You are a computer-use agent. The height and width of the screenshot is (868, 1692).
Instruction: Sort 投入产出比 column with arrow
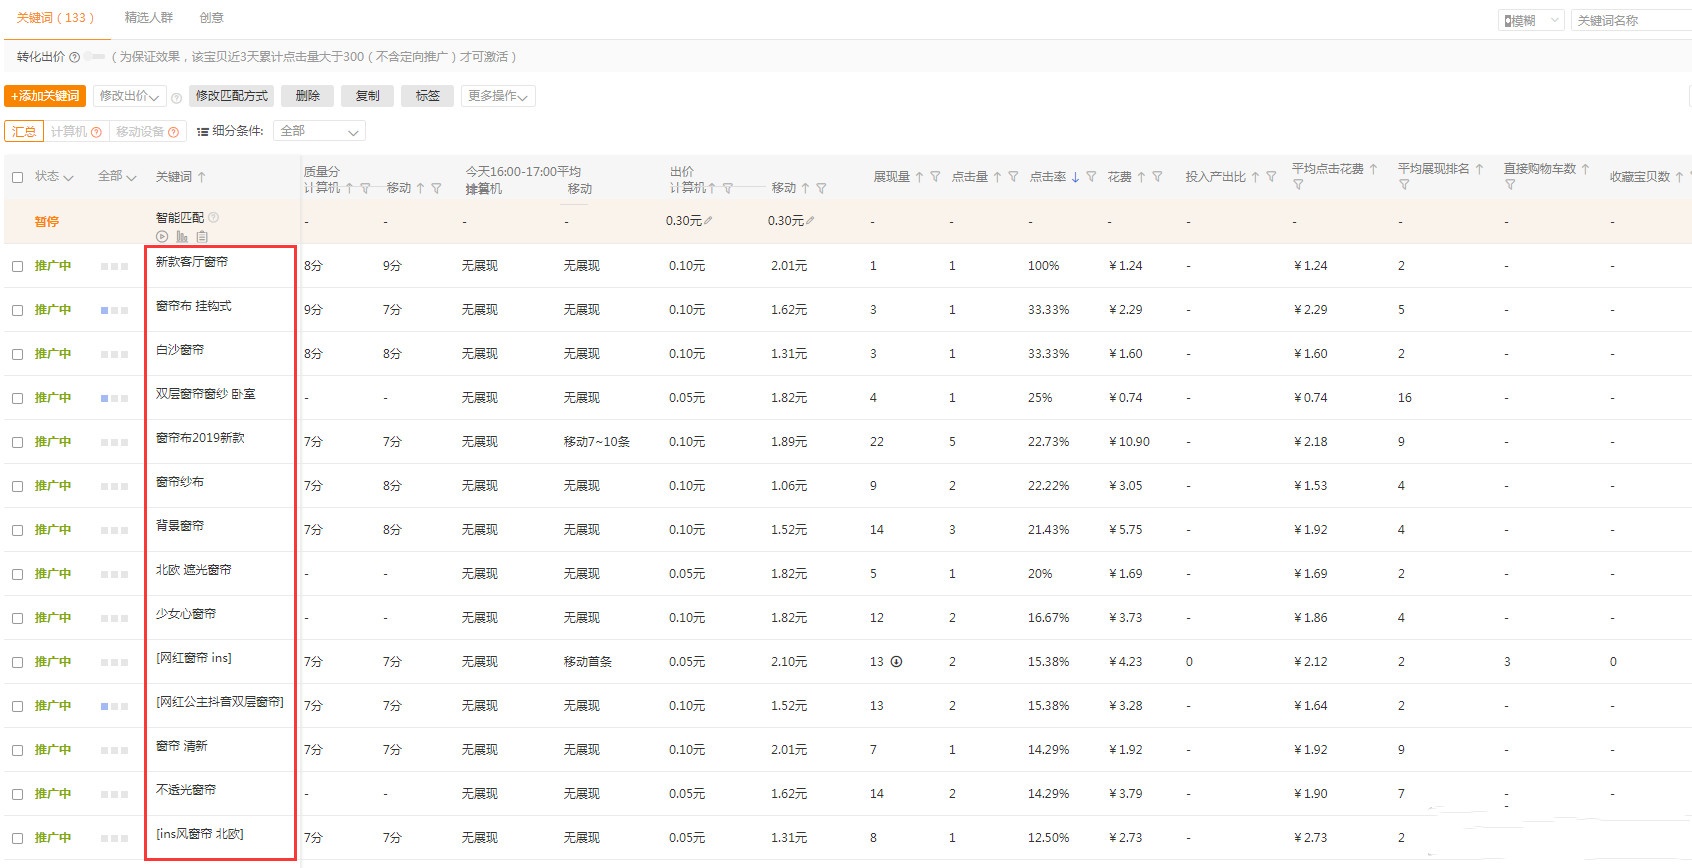click(x=1255, y=177)
